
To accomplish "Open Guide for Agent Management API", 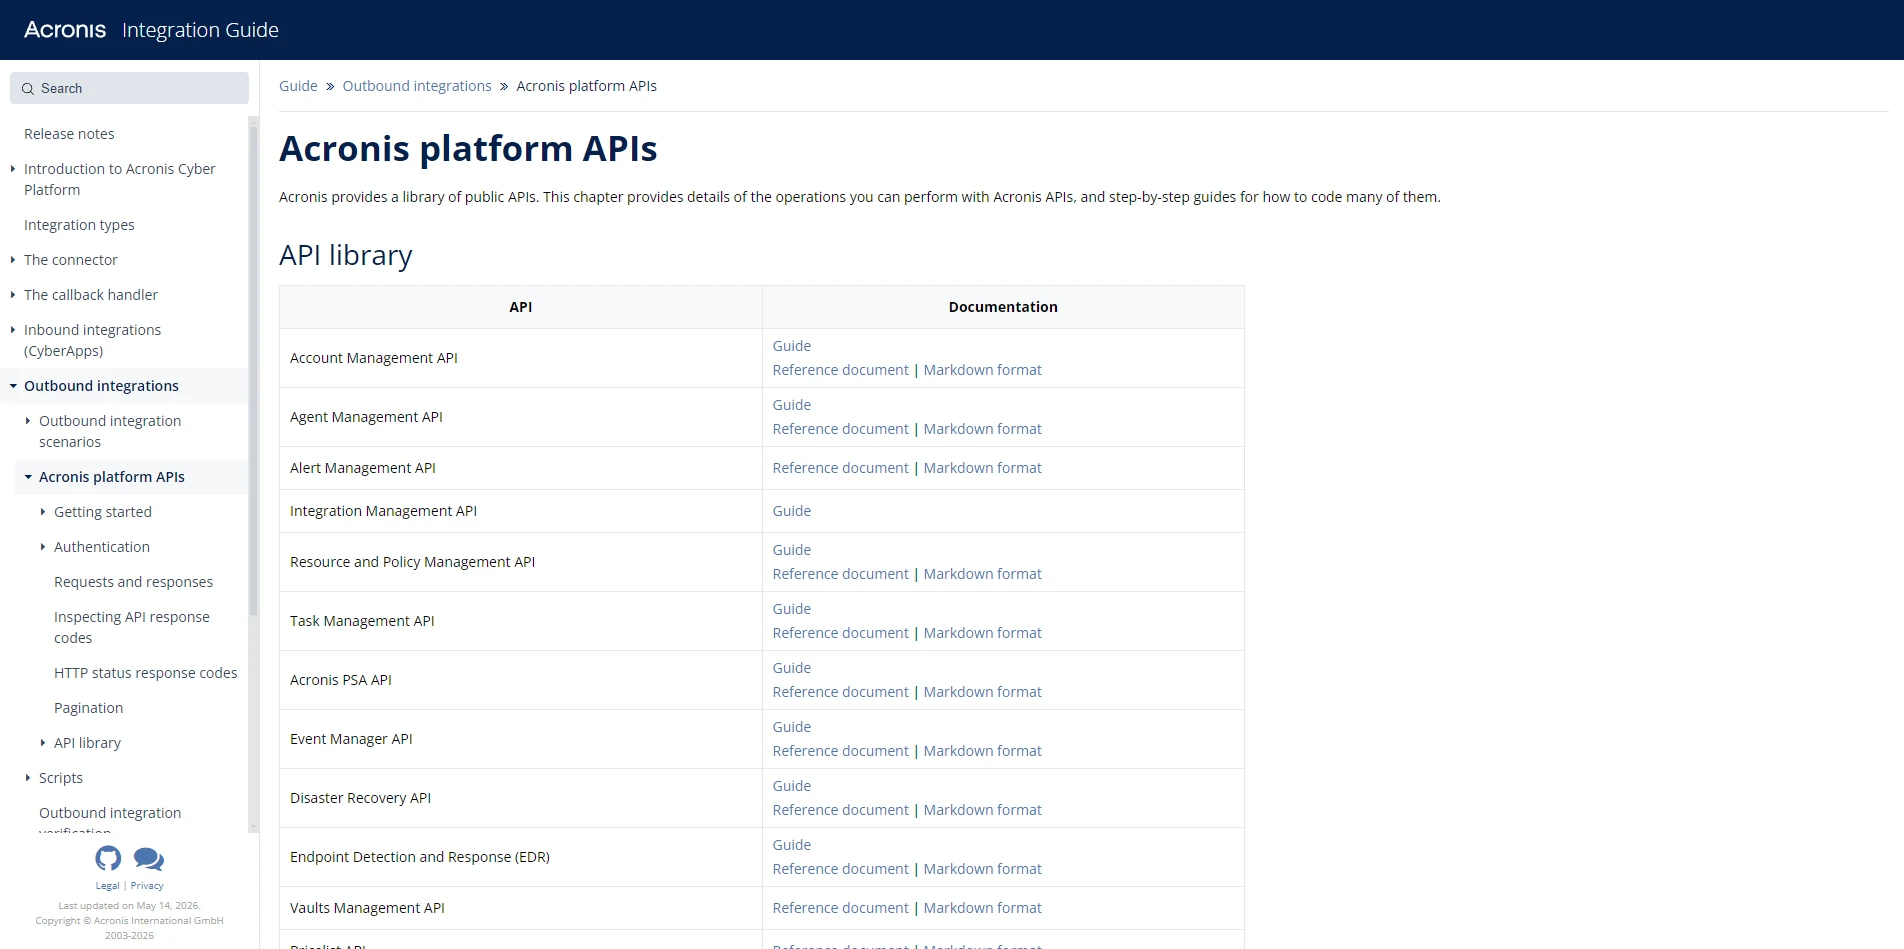I will (791, 405).
